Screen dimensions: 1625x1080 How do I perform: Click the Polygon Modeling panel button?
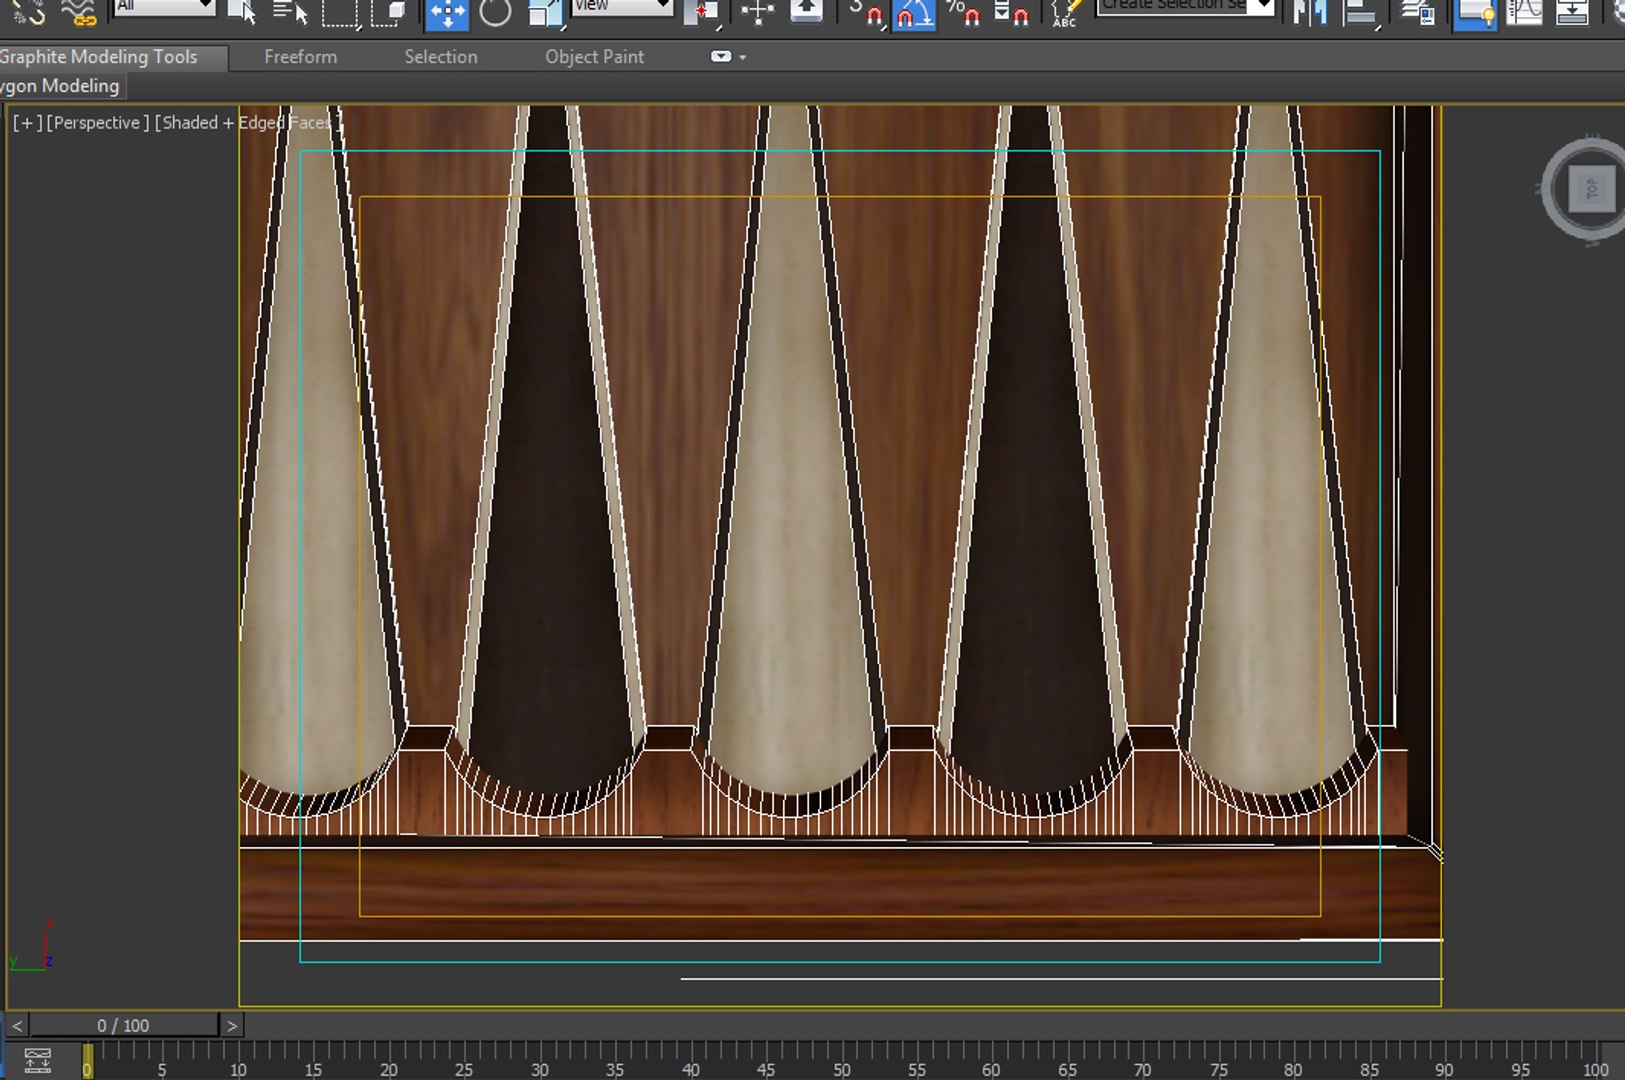pos(60,86)
